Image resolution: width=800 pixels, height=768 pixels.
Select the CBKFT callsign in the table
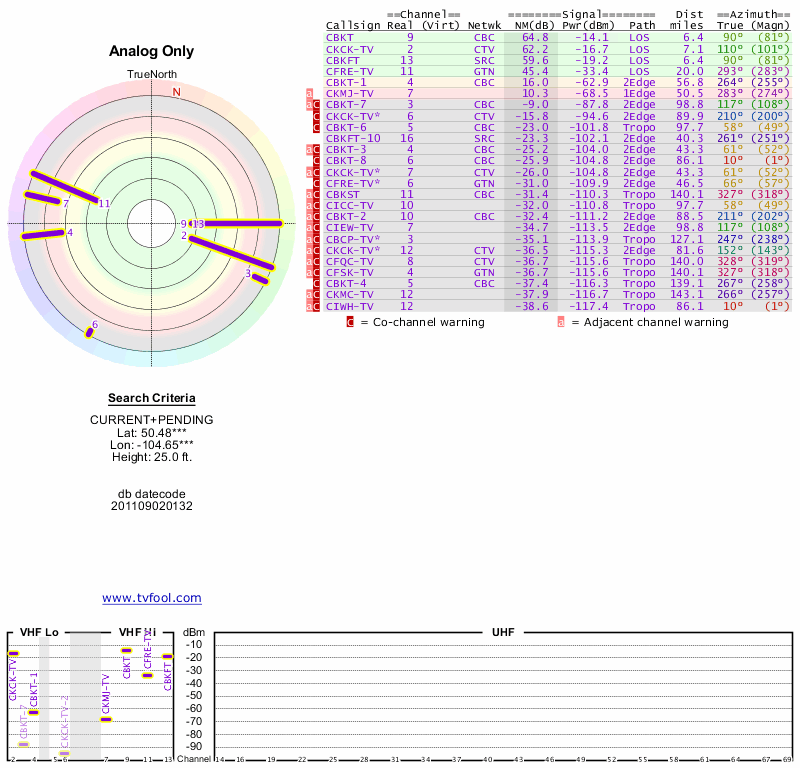point(341,60)
